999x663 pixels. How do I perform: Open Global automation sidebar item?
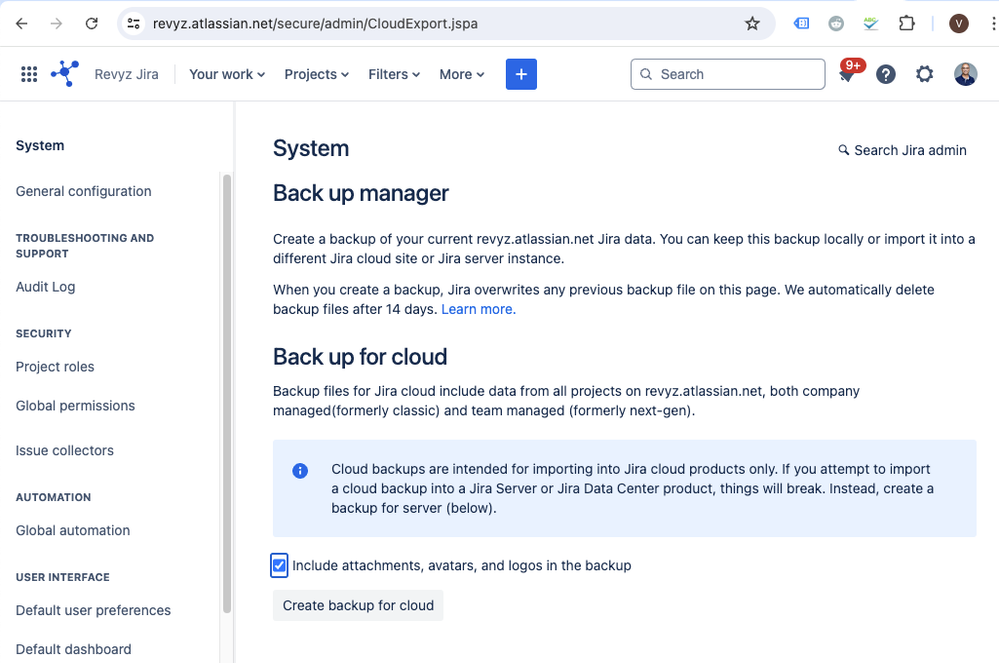coord(73,531)
